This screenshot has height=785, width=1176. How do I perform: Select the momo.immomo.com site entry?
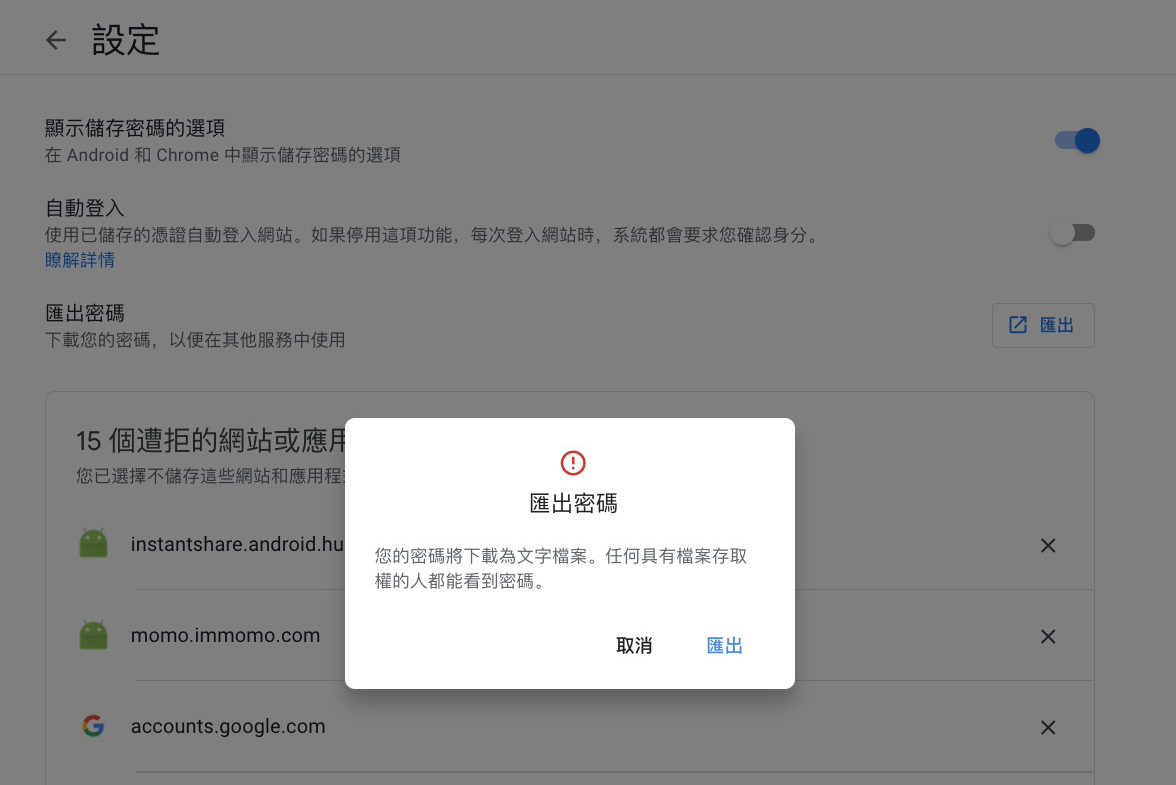point(225,636)
